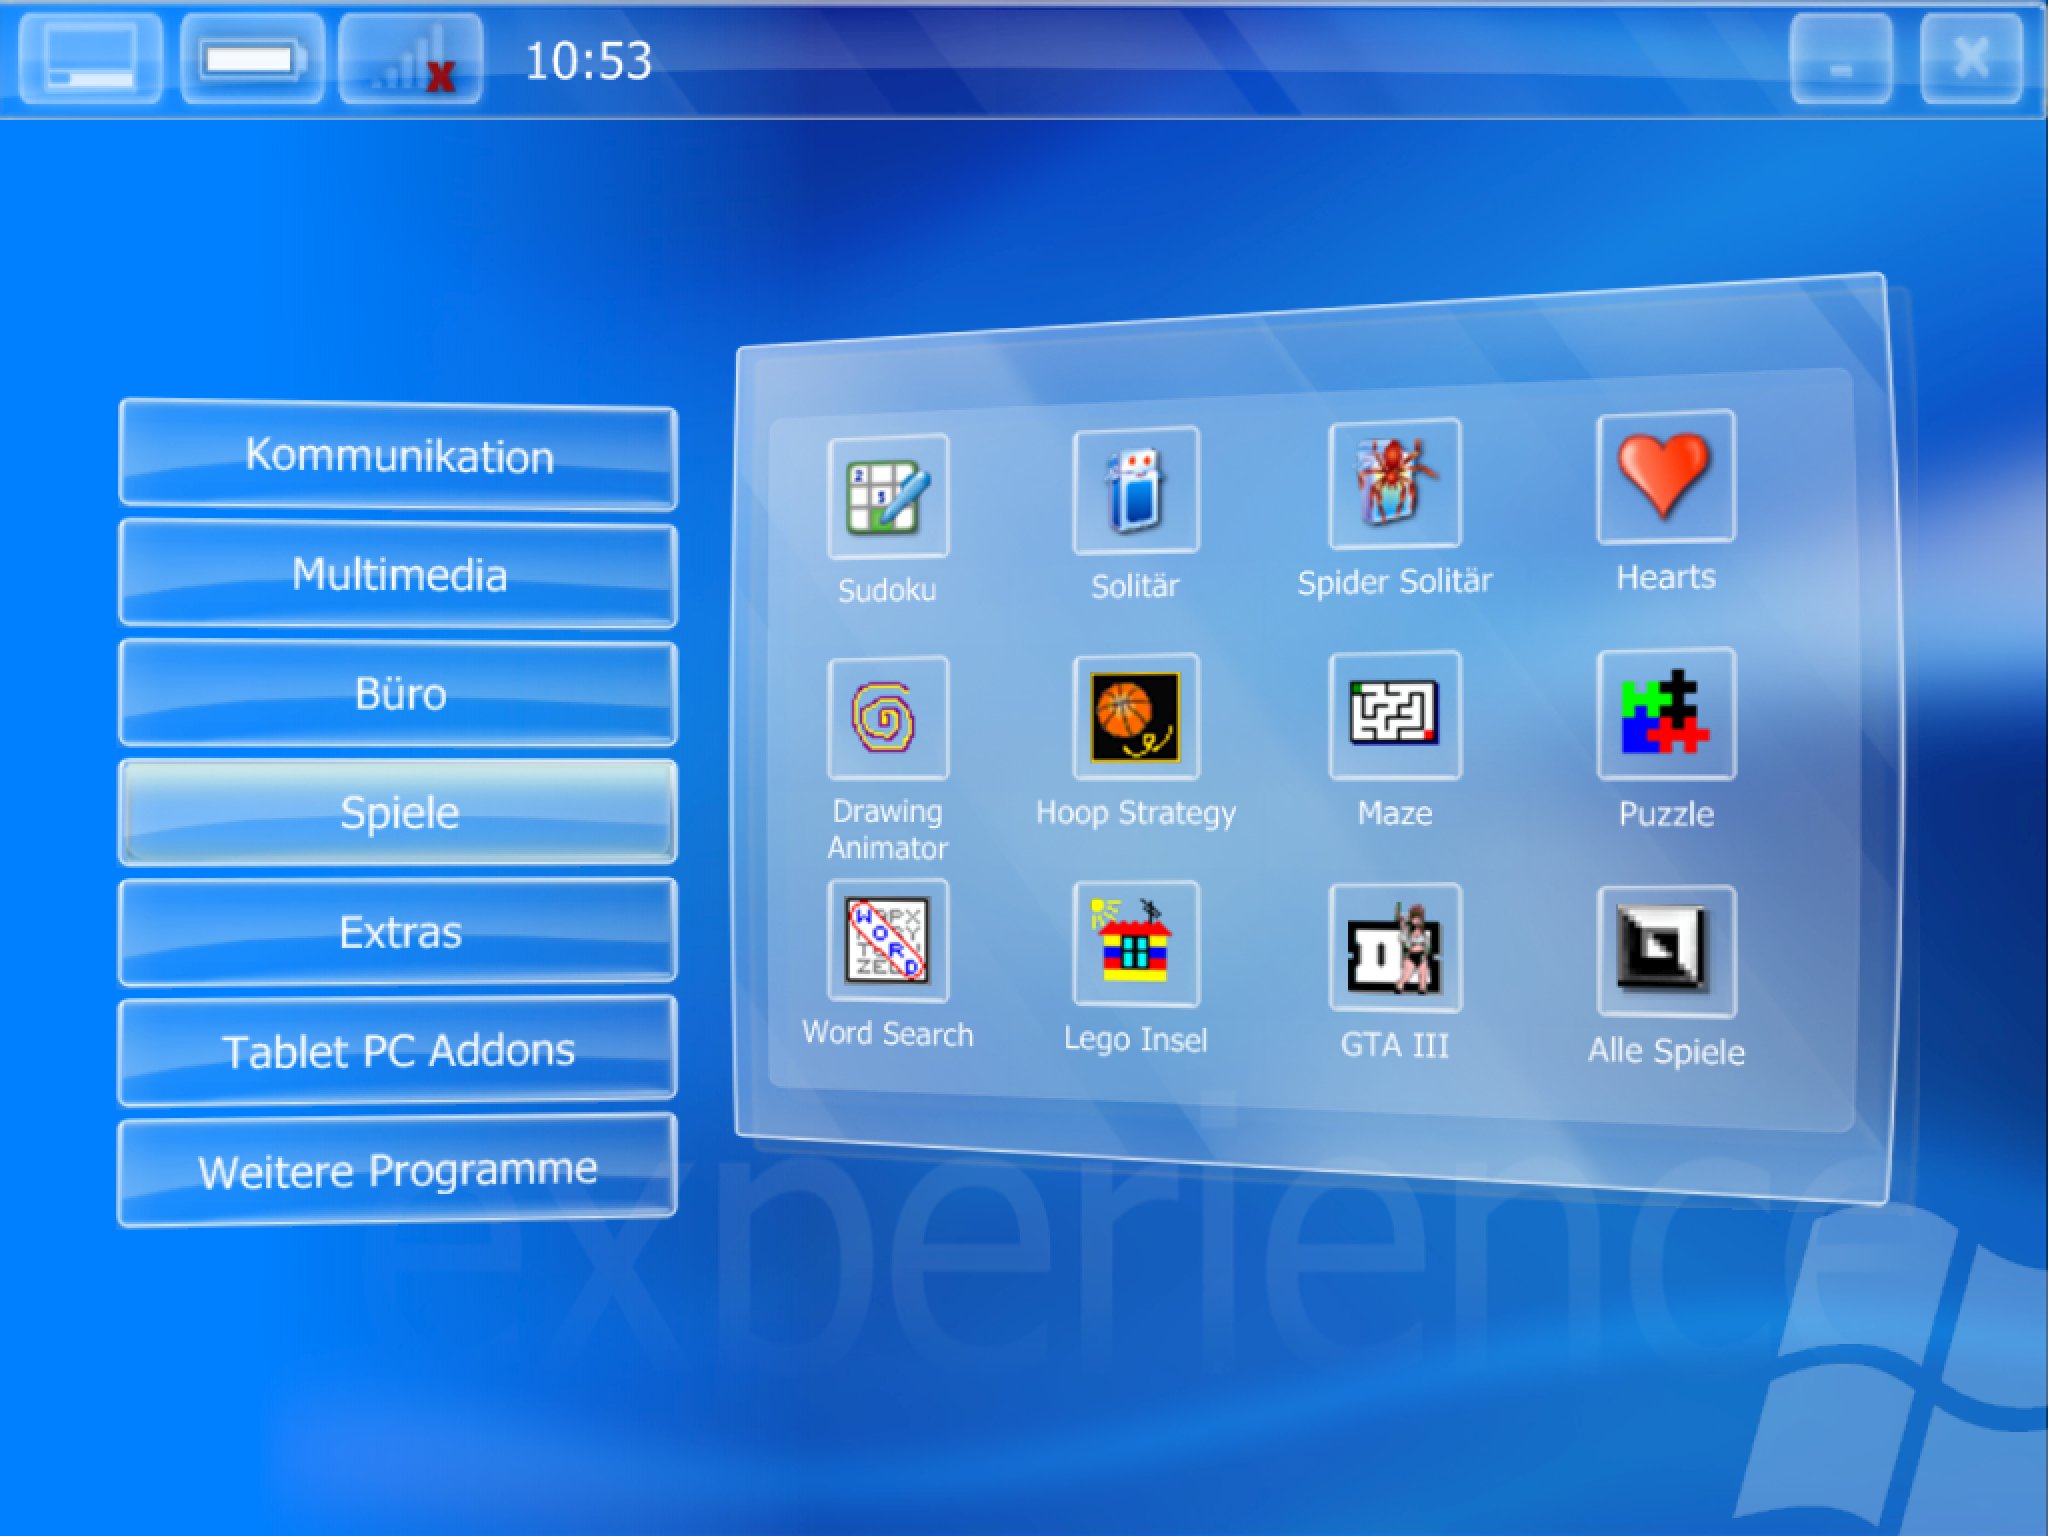The image size is (2048, 1536).
Task: Click the clock showing 10:53
Action: [x=588, y=61]
